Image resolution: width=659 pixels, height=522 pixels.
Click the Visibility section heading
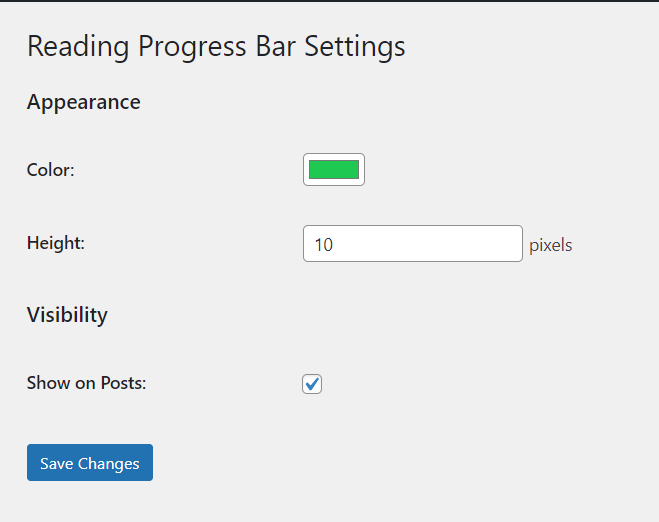(67, 315)
